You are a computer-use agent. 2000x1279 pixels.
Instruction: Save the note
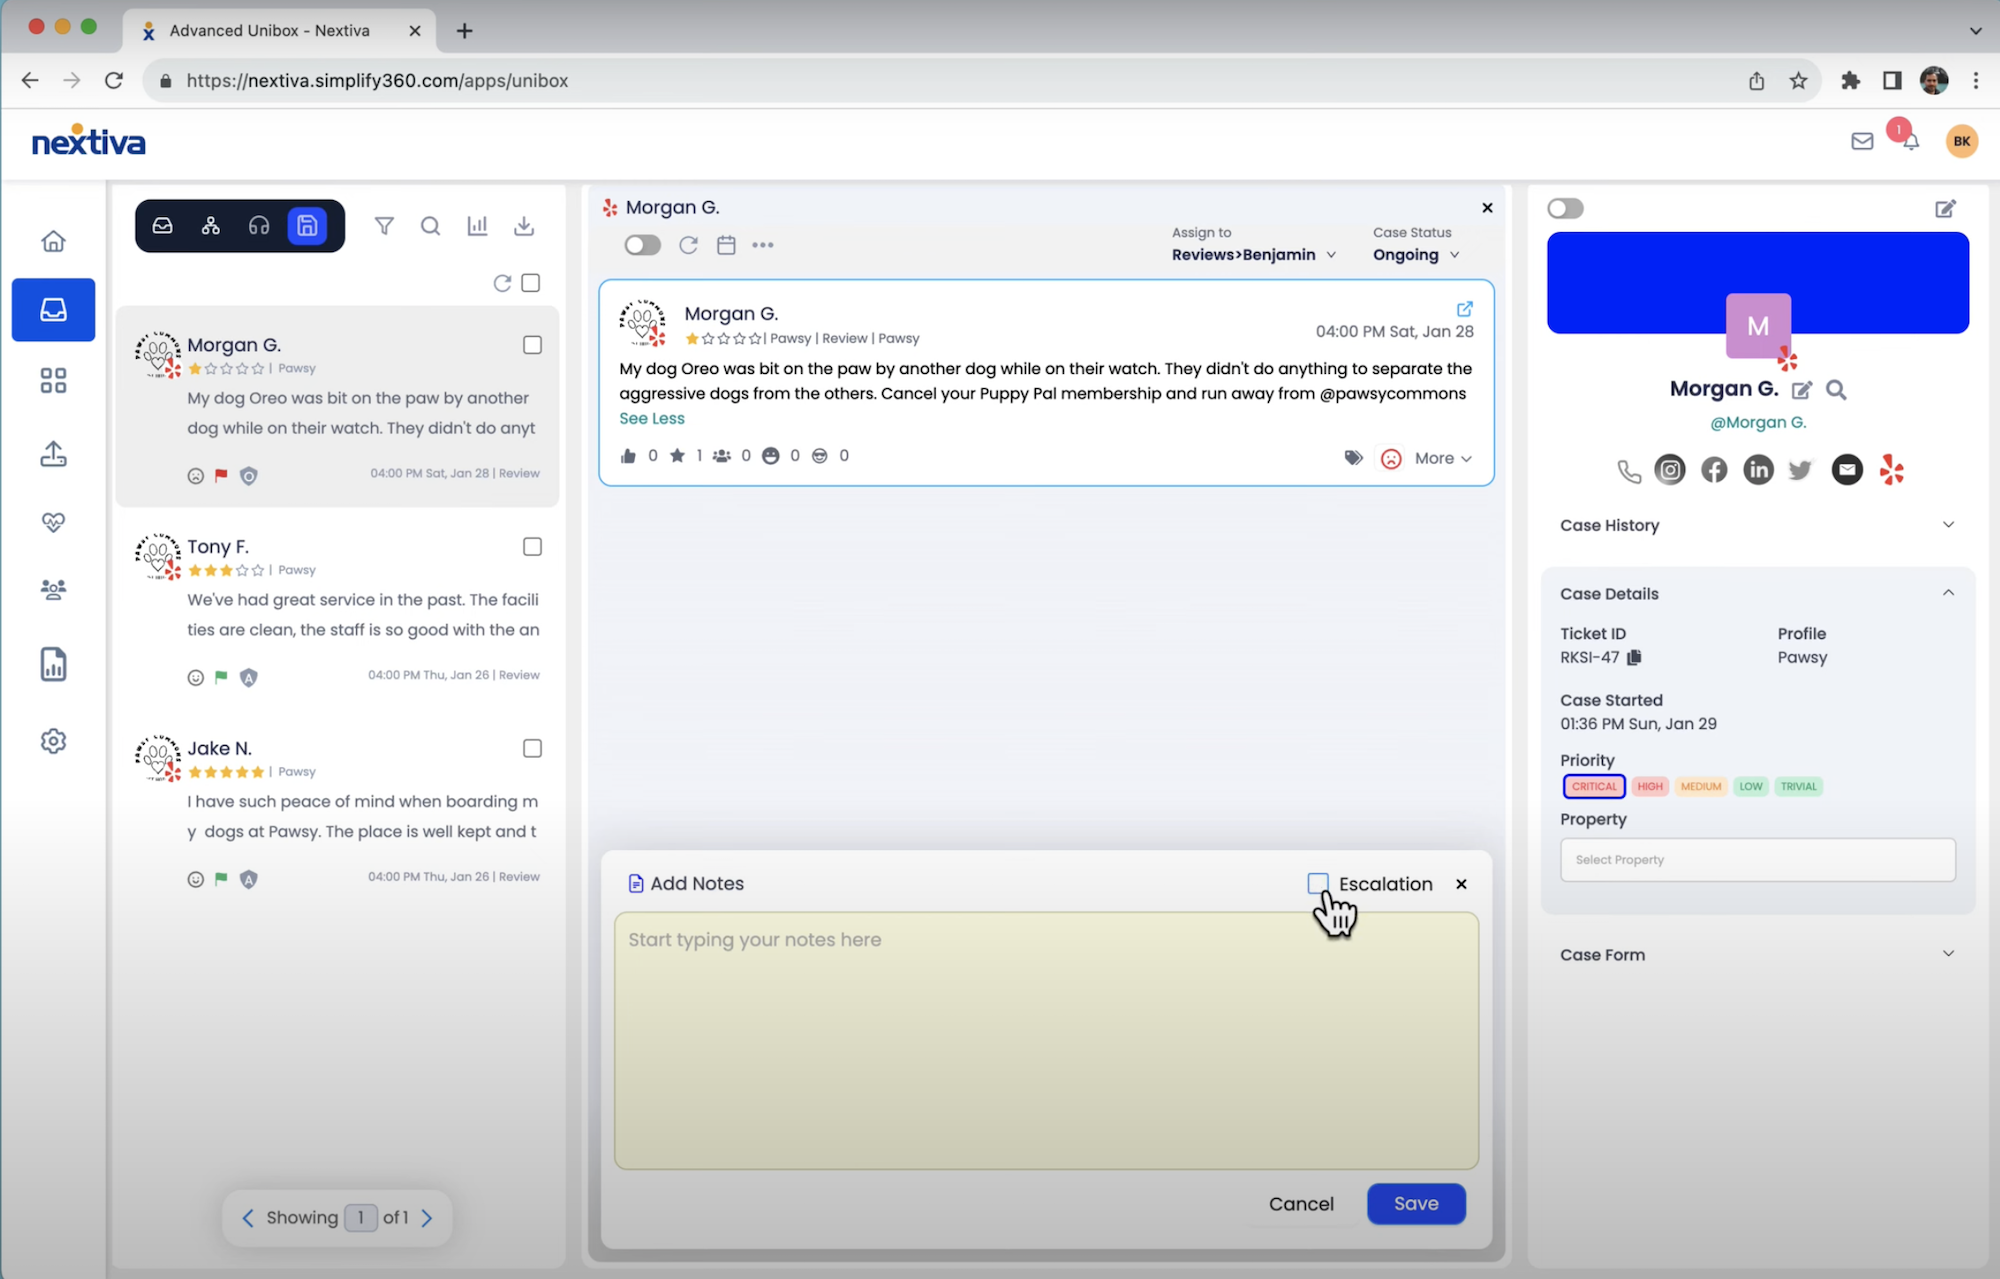click(x=1416, y=1204)
